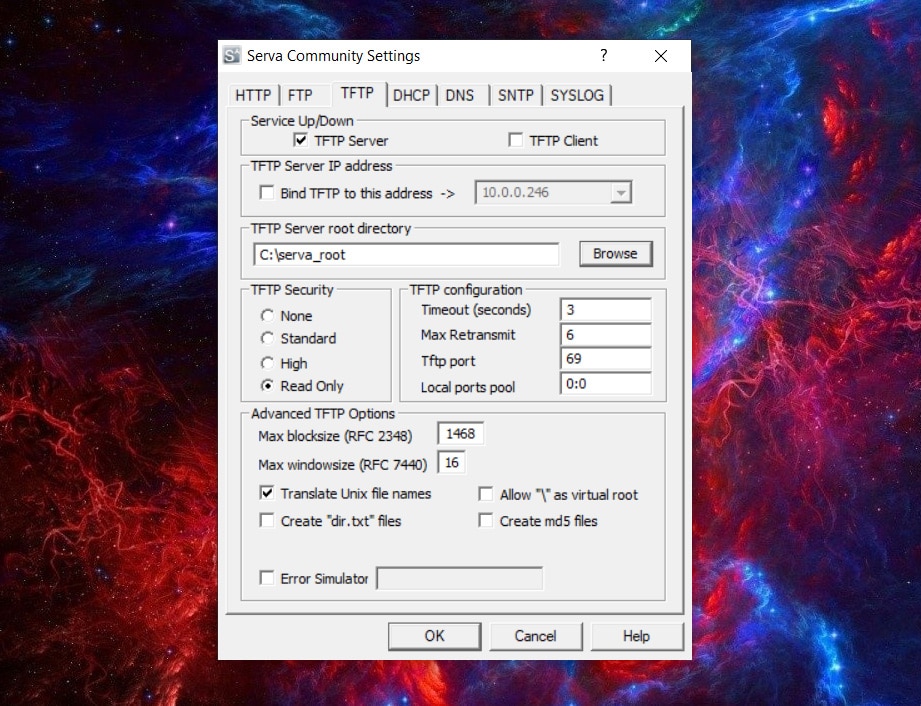Check Create md5 files option
Image resolution: width=921 pixels, height=706 pixels.
point(486,520)
